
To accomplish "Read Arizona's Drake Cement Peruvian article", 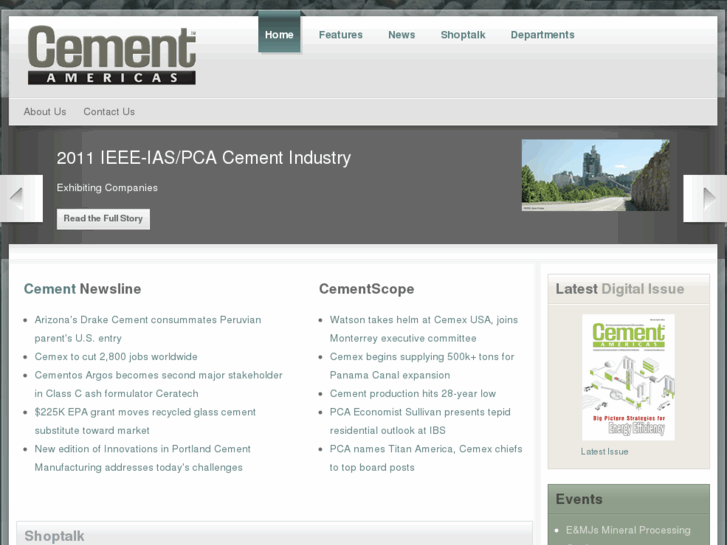I will (x=148, y=329).
